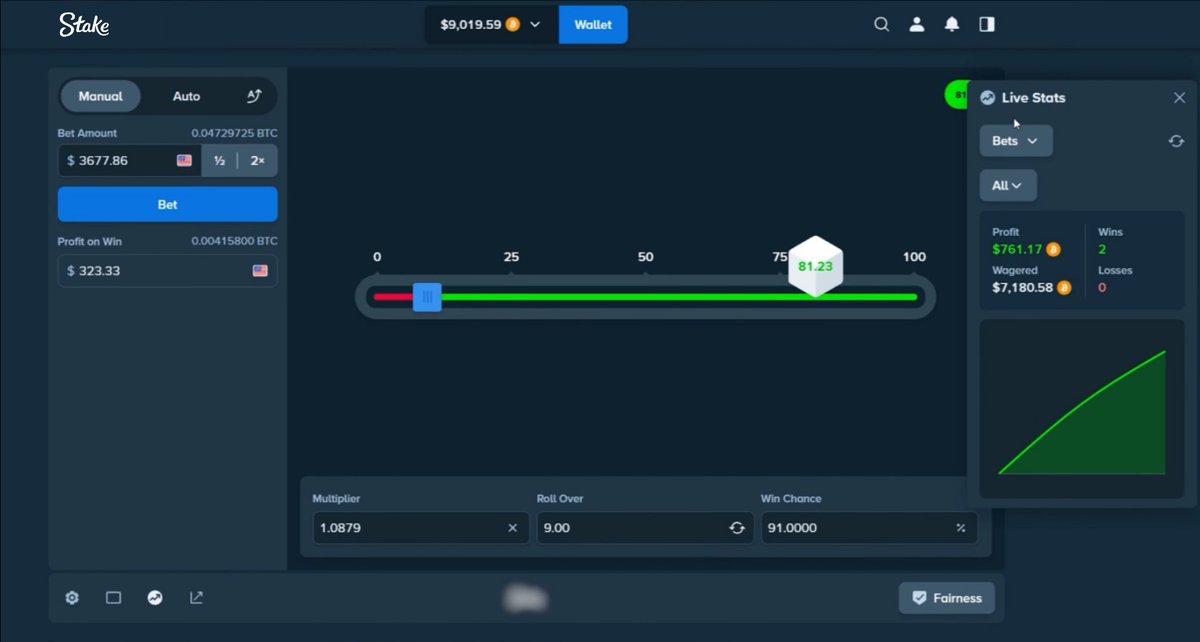Screen dimensions: 1200x642
Task: Close the Live Stats panel
Action: (x=1179, y=98)
